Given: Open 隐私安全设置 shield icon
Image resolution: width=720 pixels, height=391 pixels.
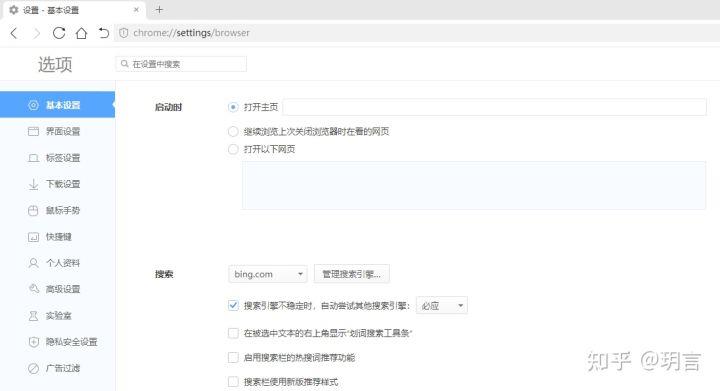Looking at the screenshot, I should tap(34, 342).
